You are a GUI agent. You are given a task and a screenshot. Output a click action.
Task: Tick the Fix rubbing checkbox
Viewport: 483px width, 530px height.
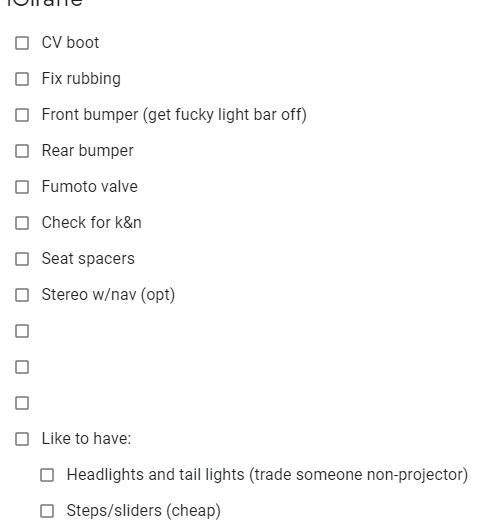click(22, 79)
